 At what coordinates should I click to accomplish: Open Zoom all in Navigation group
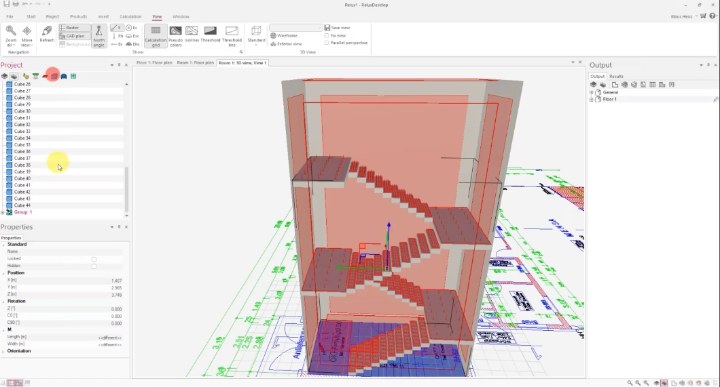tap(11, 36)
